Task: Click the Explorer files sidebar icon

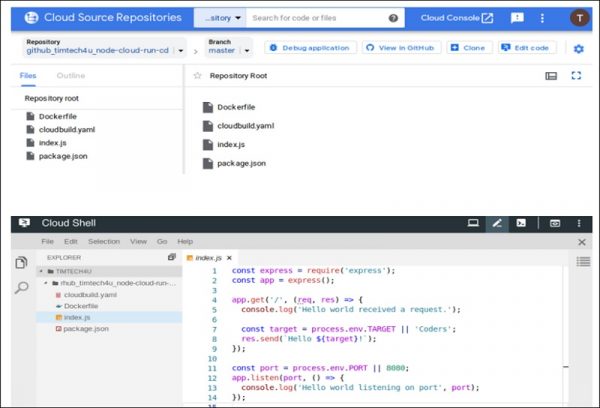Action: [21, 263]
